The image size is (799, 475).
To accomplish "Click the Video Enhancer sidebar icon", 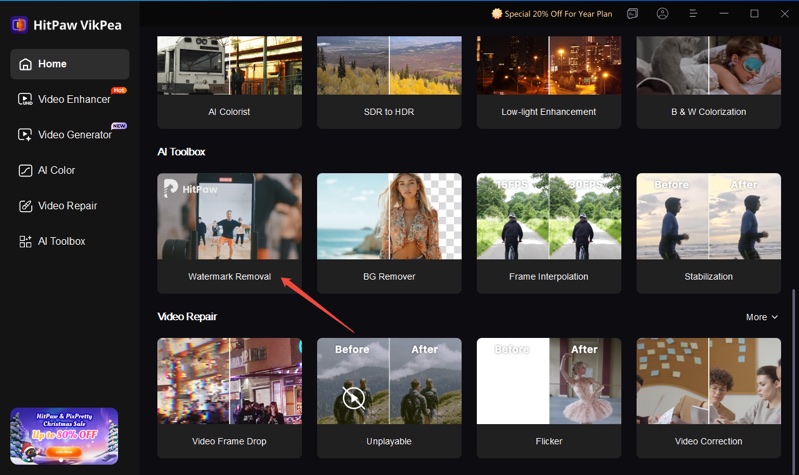I will coord(25,99).
